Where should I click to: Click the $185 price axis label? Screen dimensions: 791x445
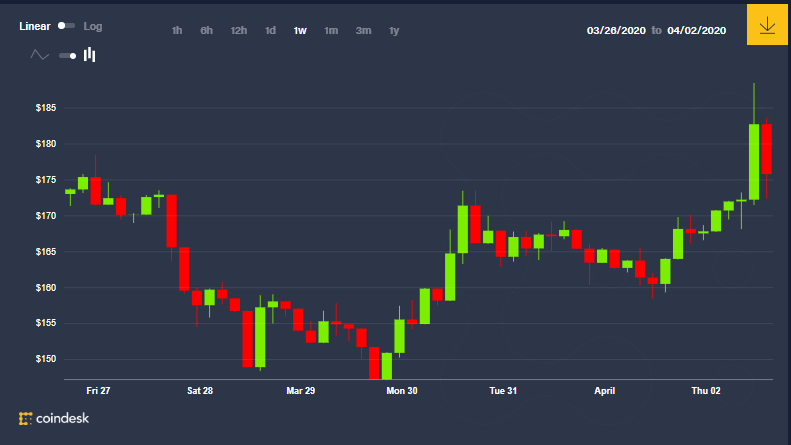click(x=46, y=108)
